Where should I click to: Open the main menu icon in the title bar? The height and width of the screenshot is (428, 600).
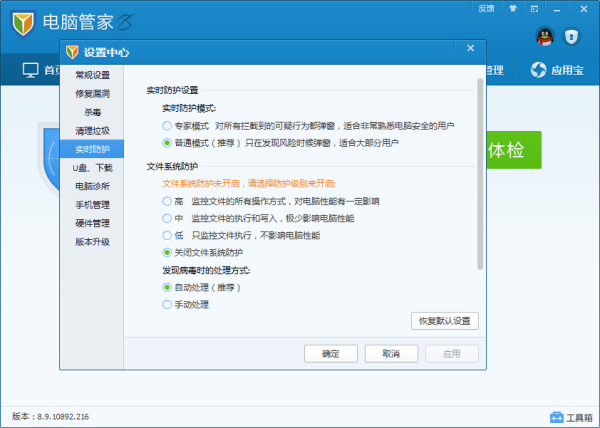click(x=535, y=9)
